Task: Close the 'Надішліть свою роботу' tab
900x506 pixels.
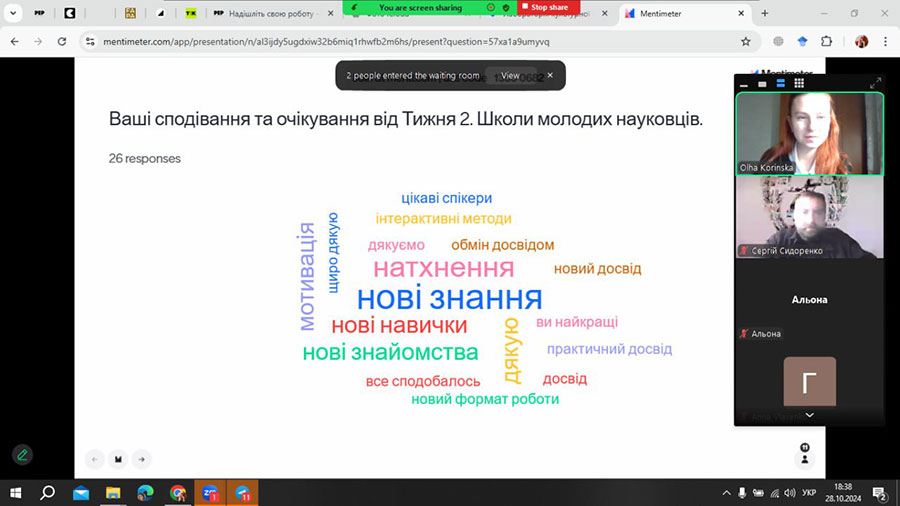Action: pyautogui.click(x=331, y=13)
